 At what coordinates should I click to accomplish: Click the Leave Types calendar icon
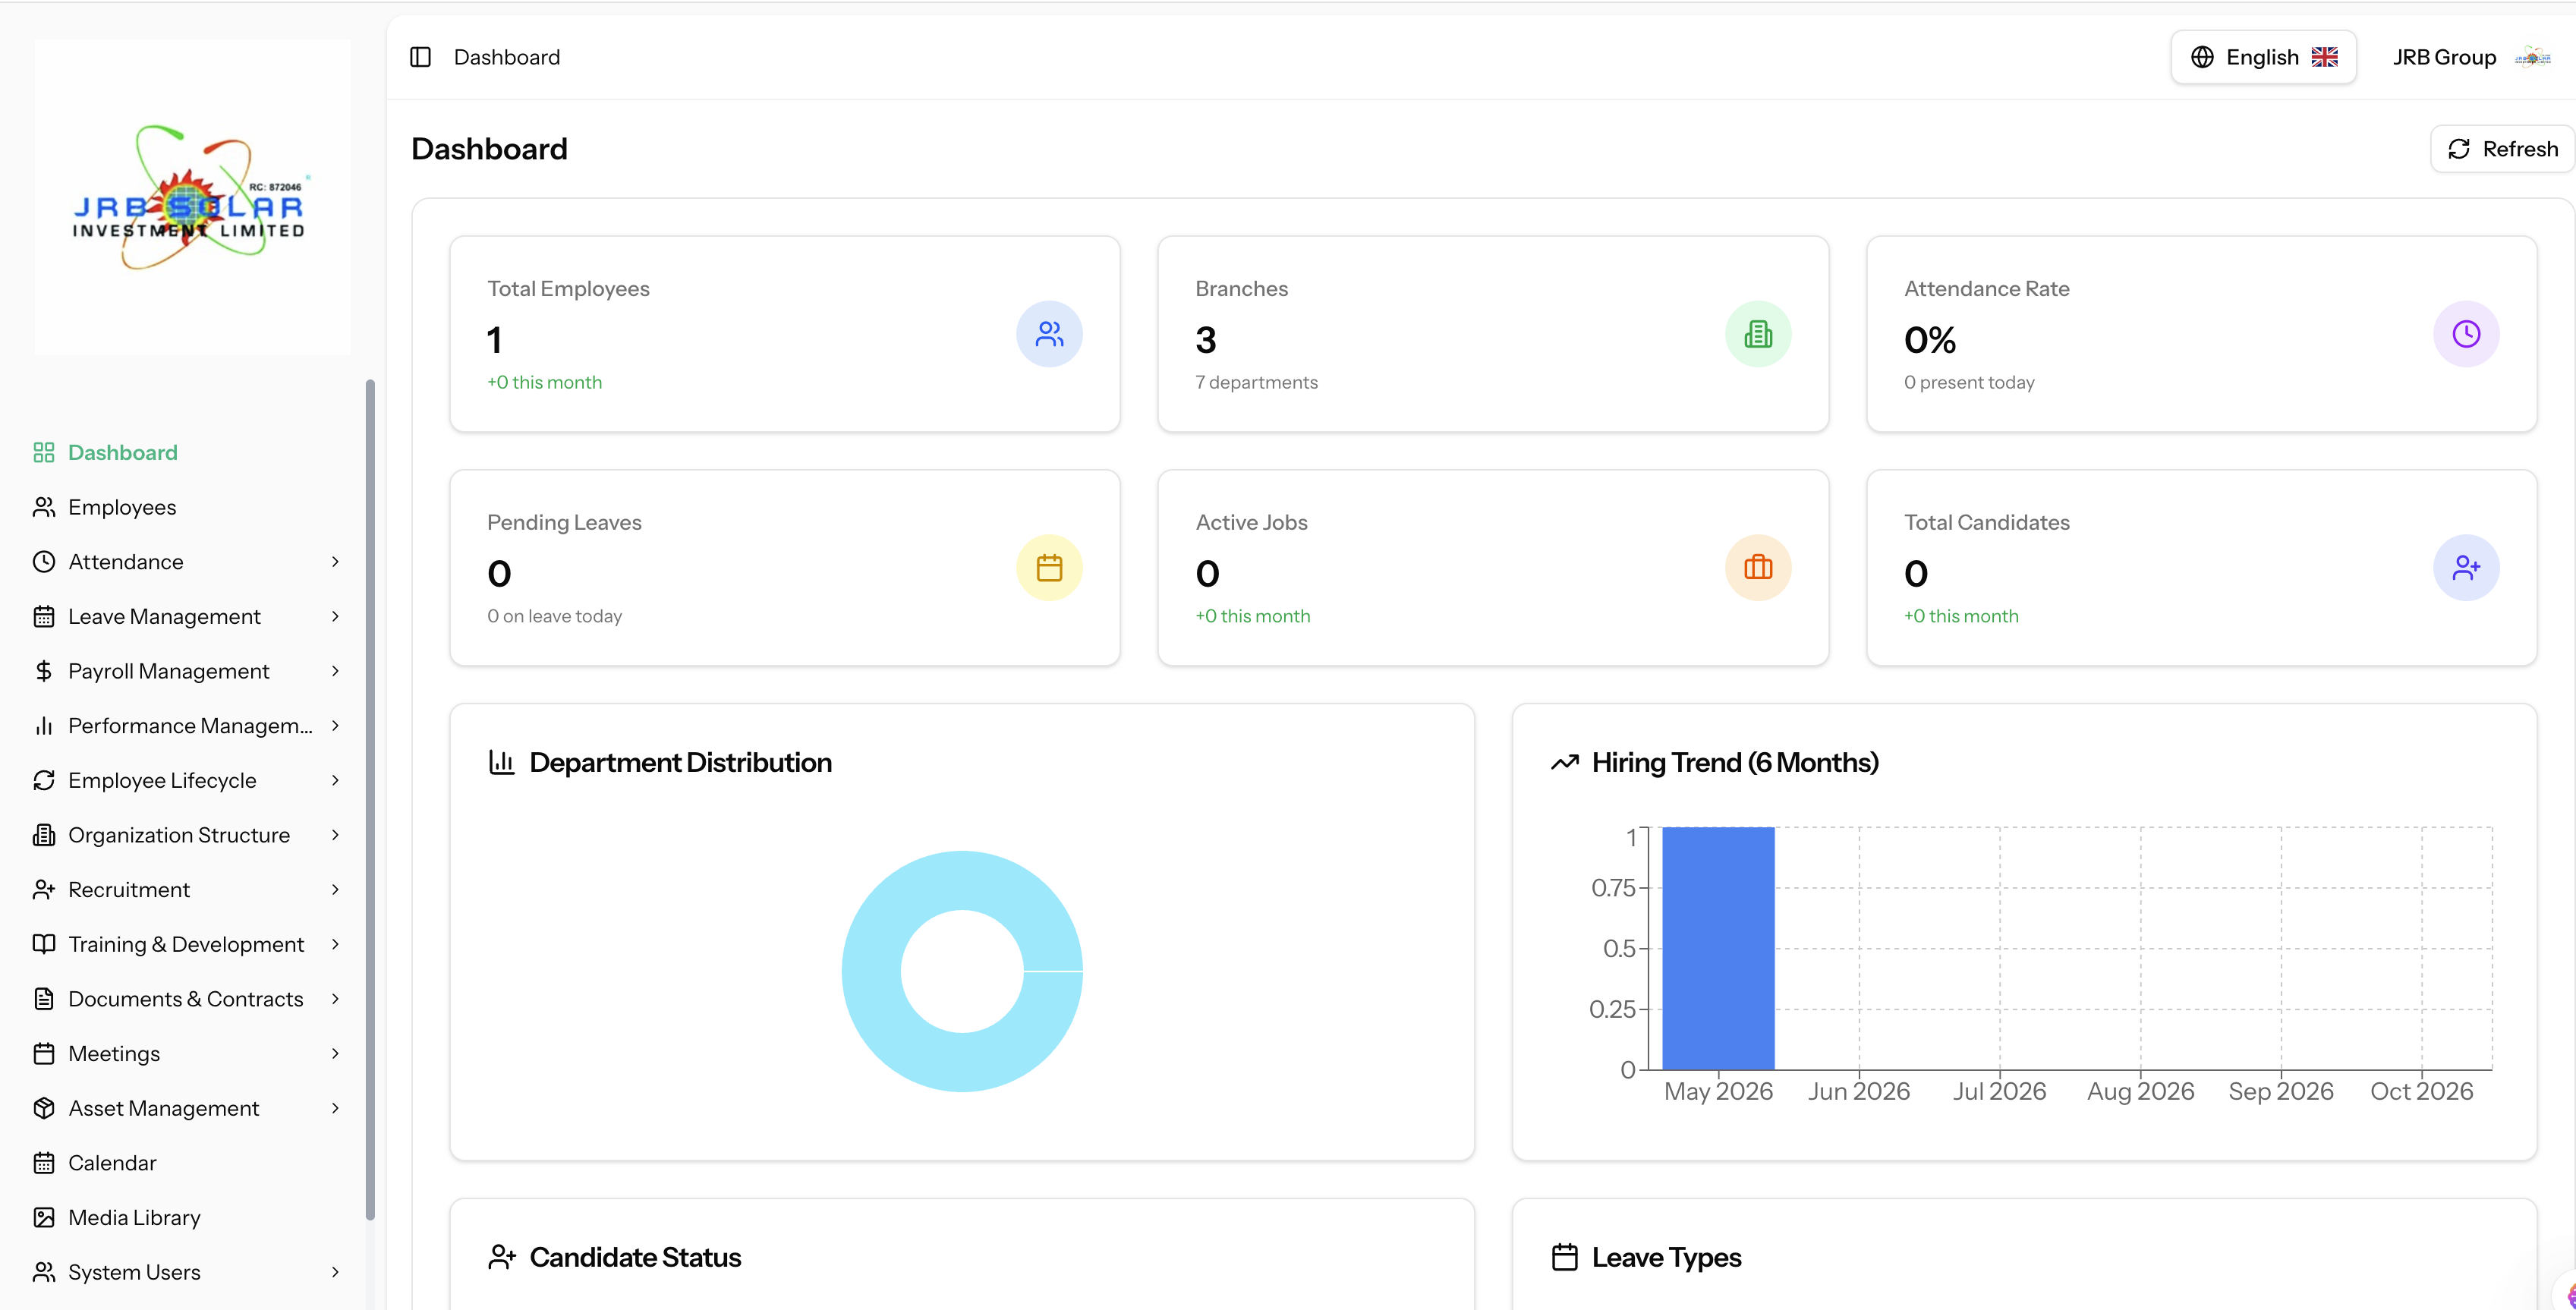pyautogui.click(x=1564, y=1257)
